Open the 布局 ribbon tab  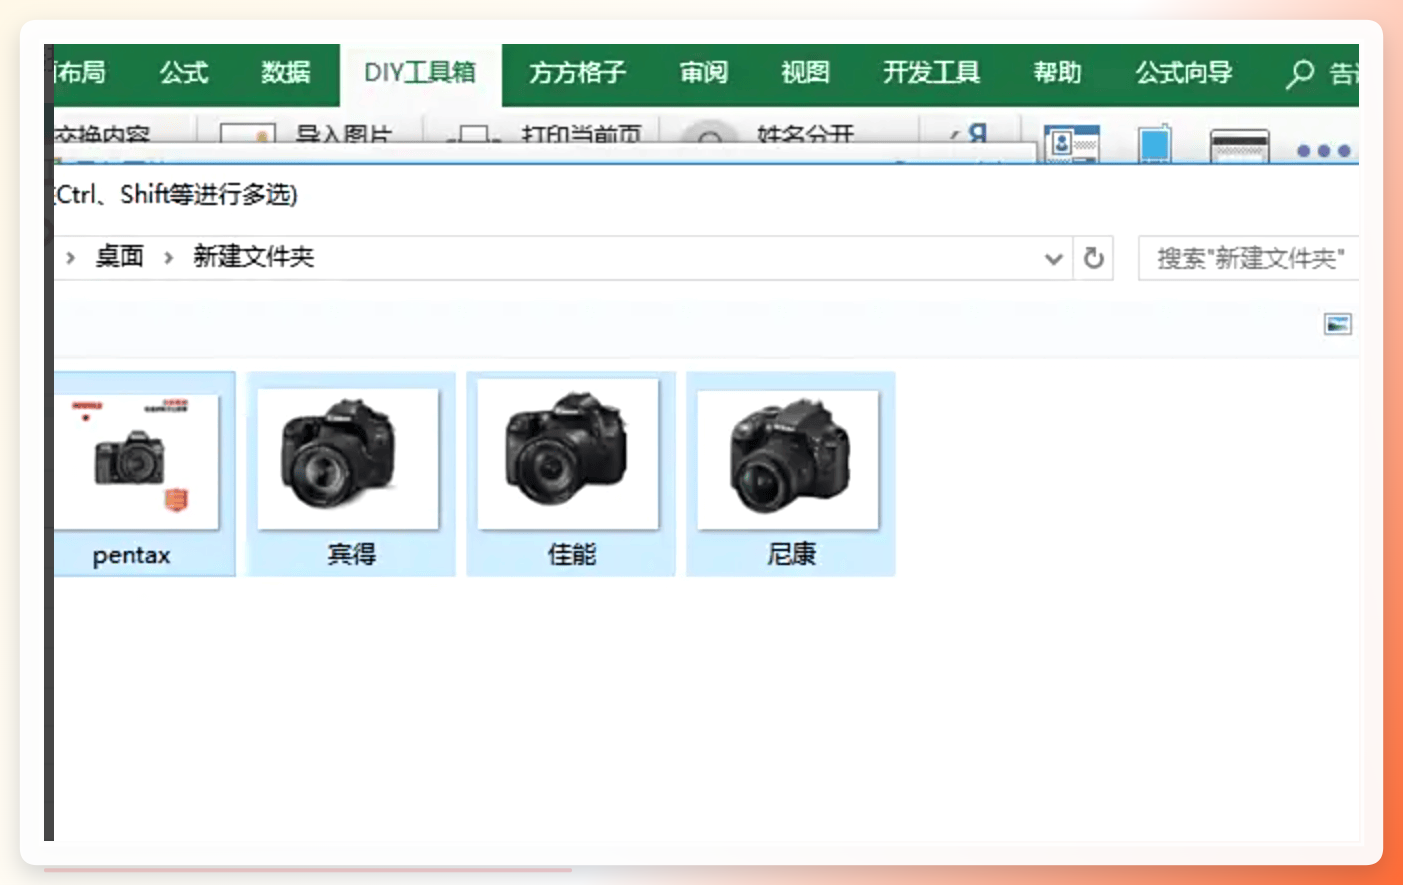[x=80, y=73]
